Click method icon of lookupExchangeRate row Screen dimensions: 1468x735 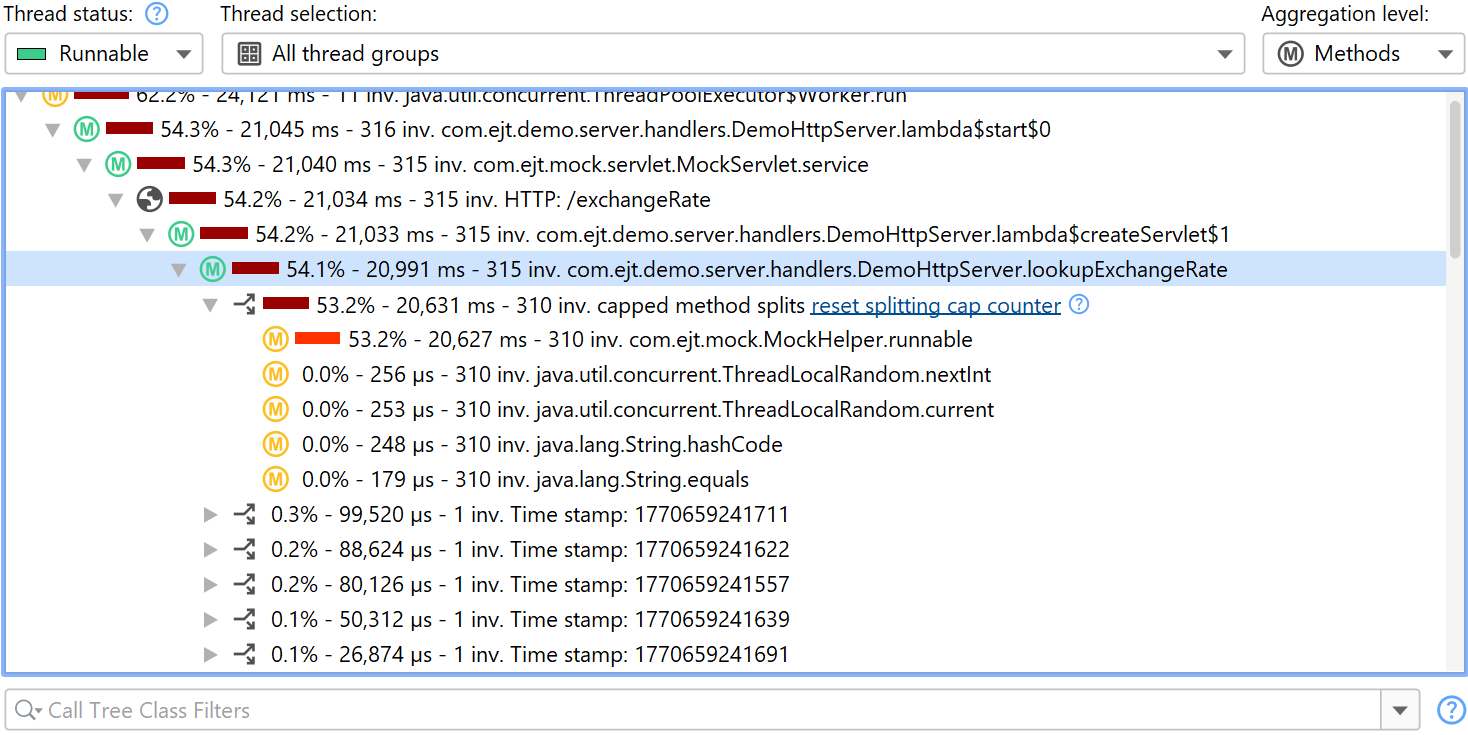click(x=212, y=270)
